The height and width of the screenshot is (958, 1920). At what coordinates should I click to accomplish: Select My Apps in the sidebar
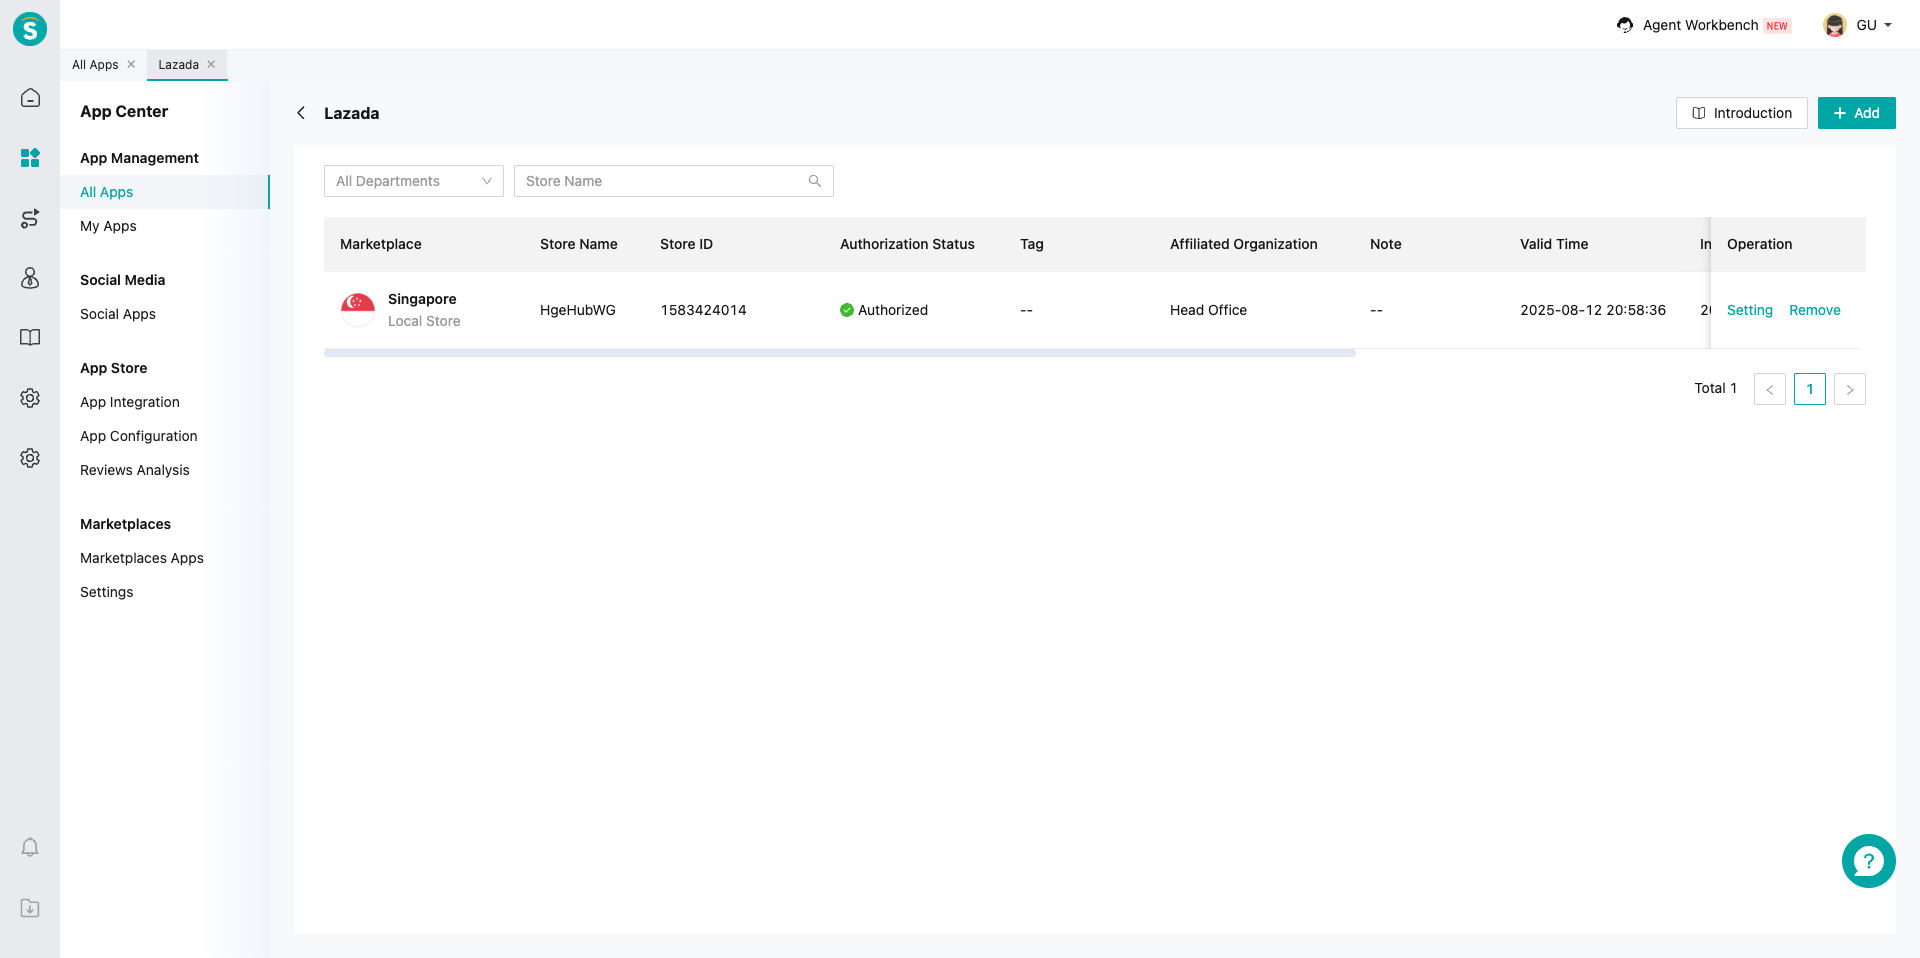(x=108, y=226)
